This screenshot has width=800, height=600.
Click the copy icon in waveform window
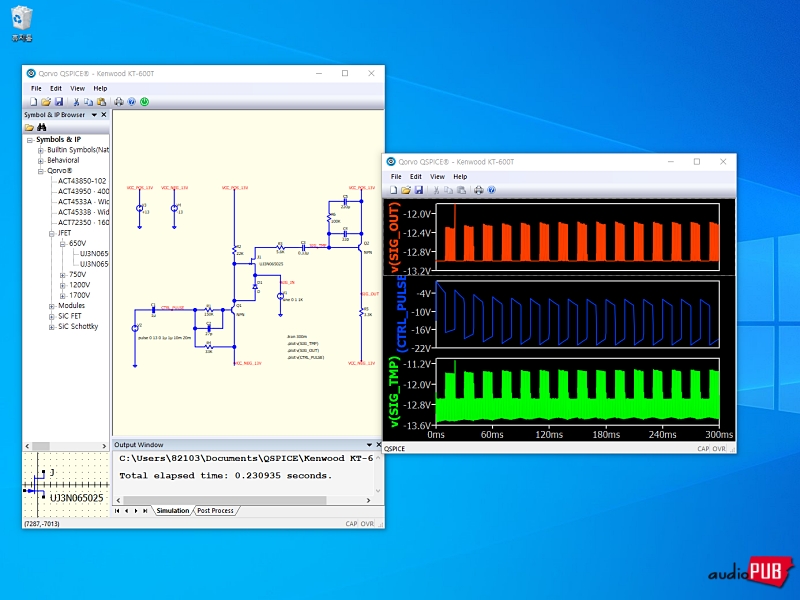448,190
